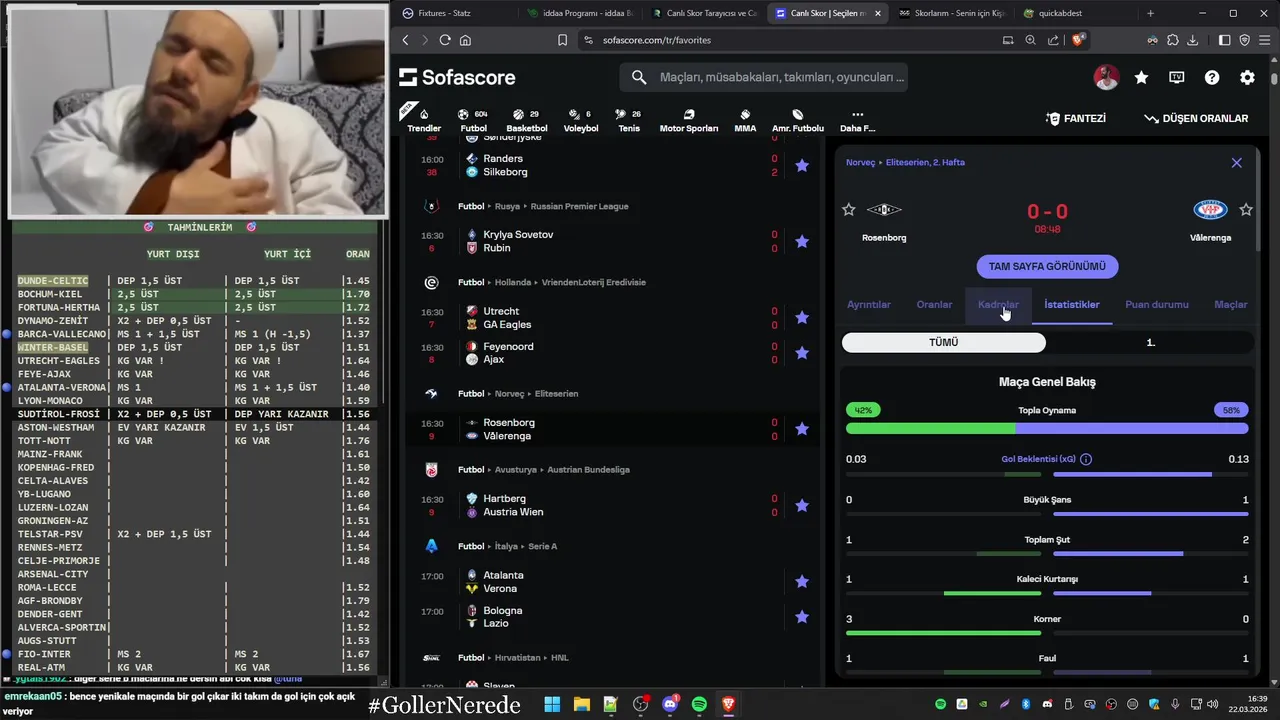Open browser main menu hamburger
This screenshot has height=720, width=1280.
pyautogui.click(x=1265, y=40)
